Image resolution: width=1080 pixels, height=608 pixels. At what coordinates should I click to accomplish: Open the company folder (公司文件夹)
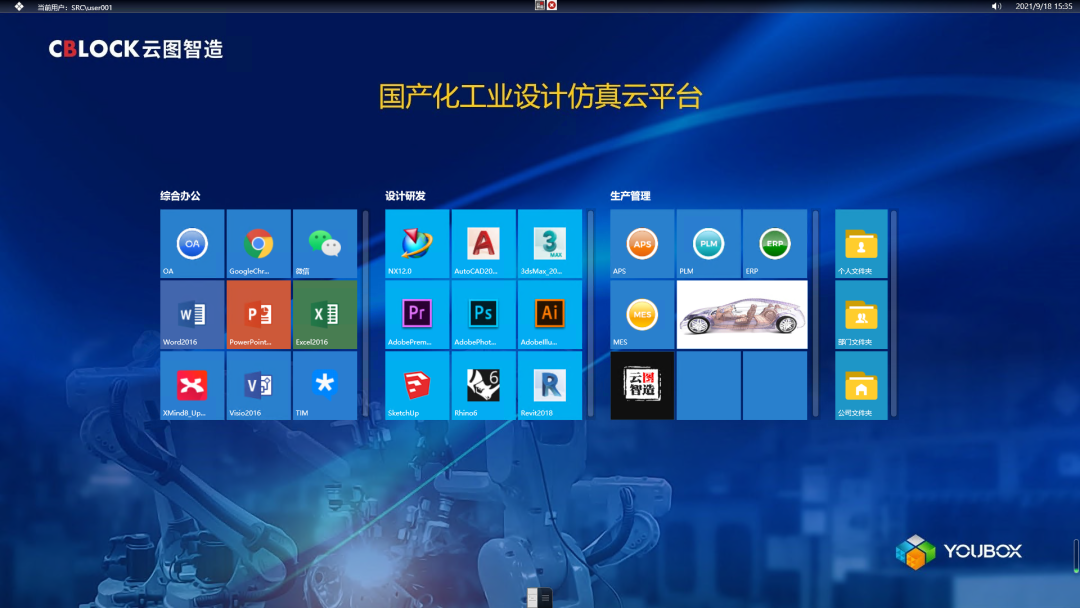(861, 386)
